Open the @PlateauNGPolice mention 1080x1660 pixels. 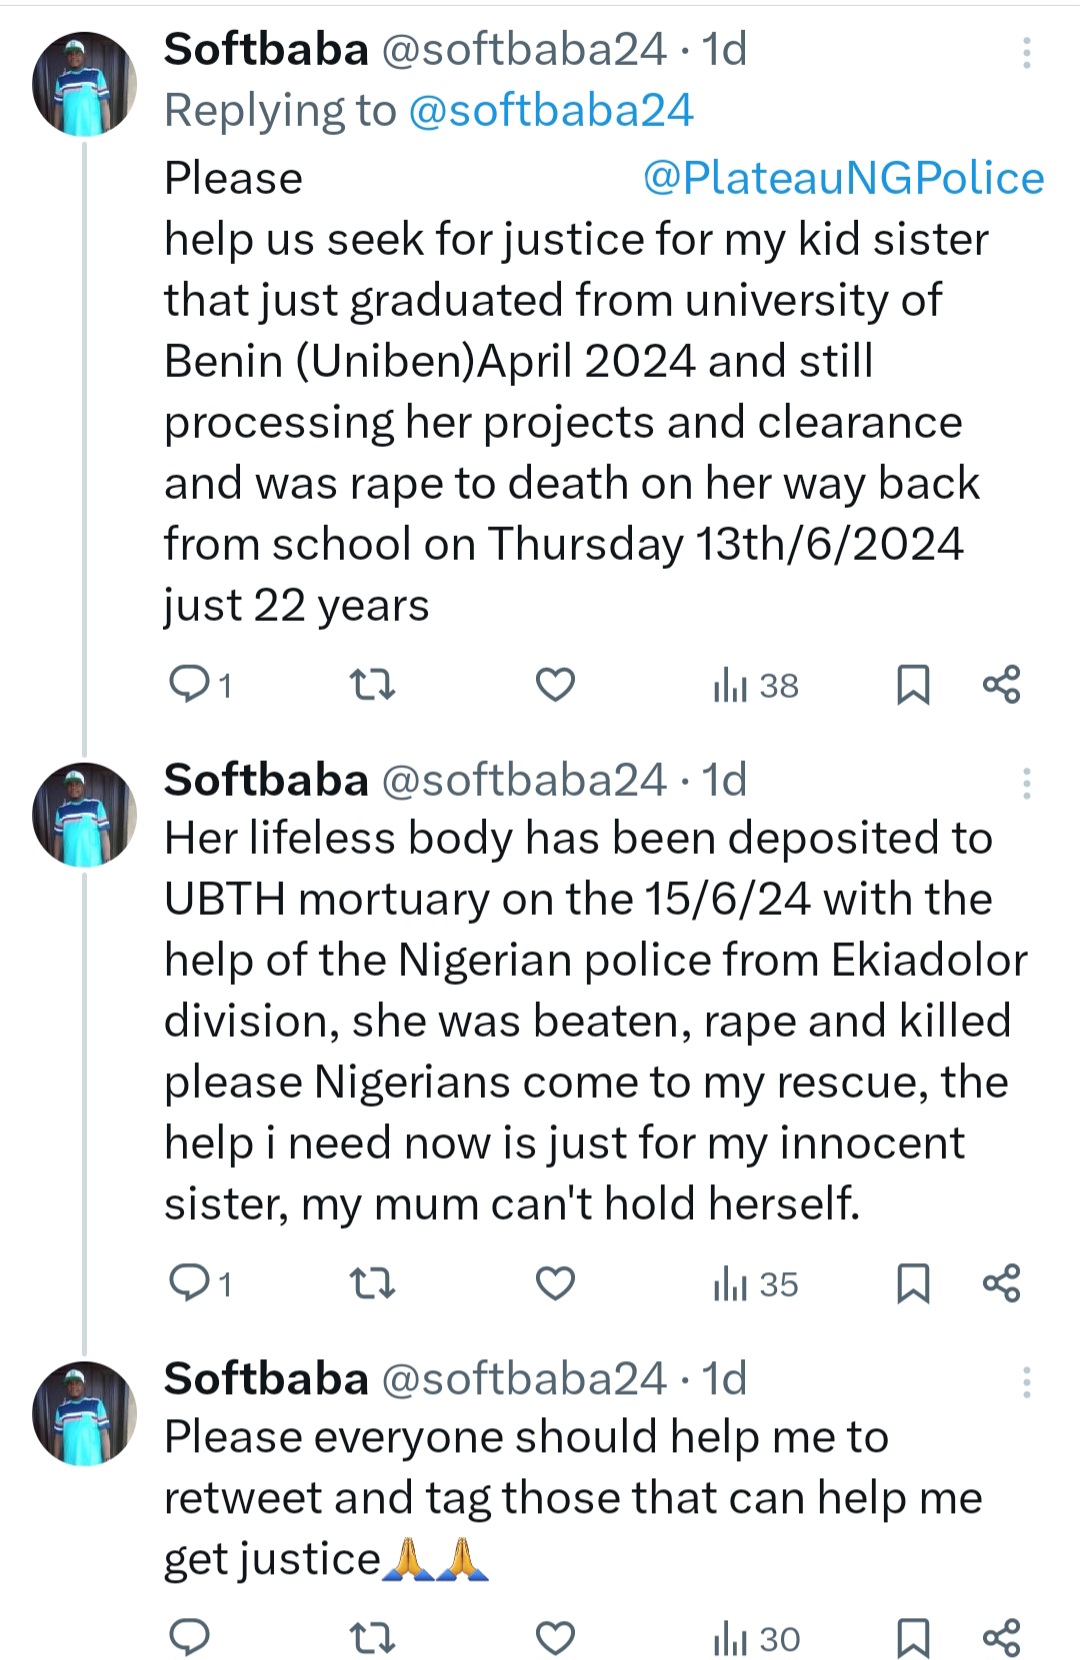[843, 178]
